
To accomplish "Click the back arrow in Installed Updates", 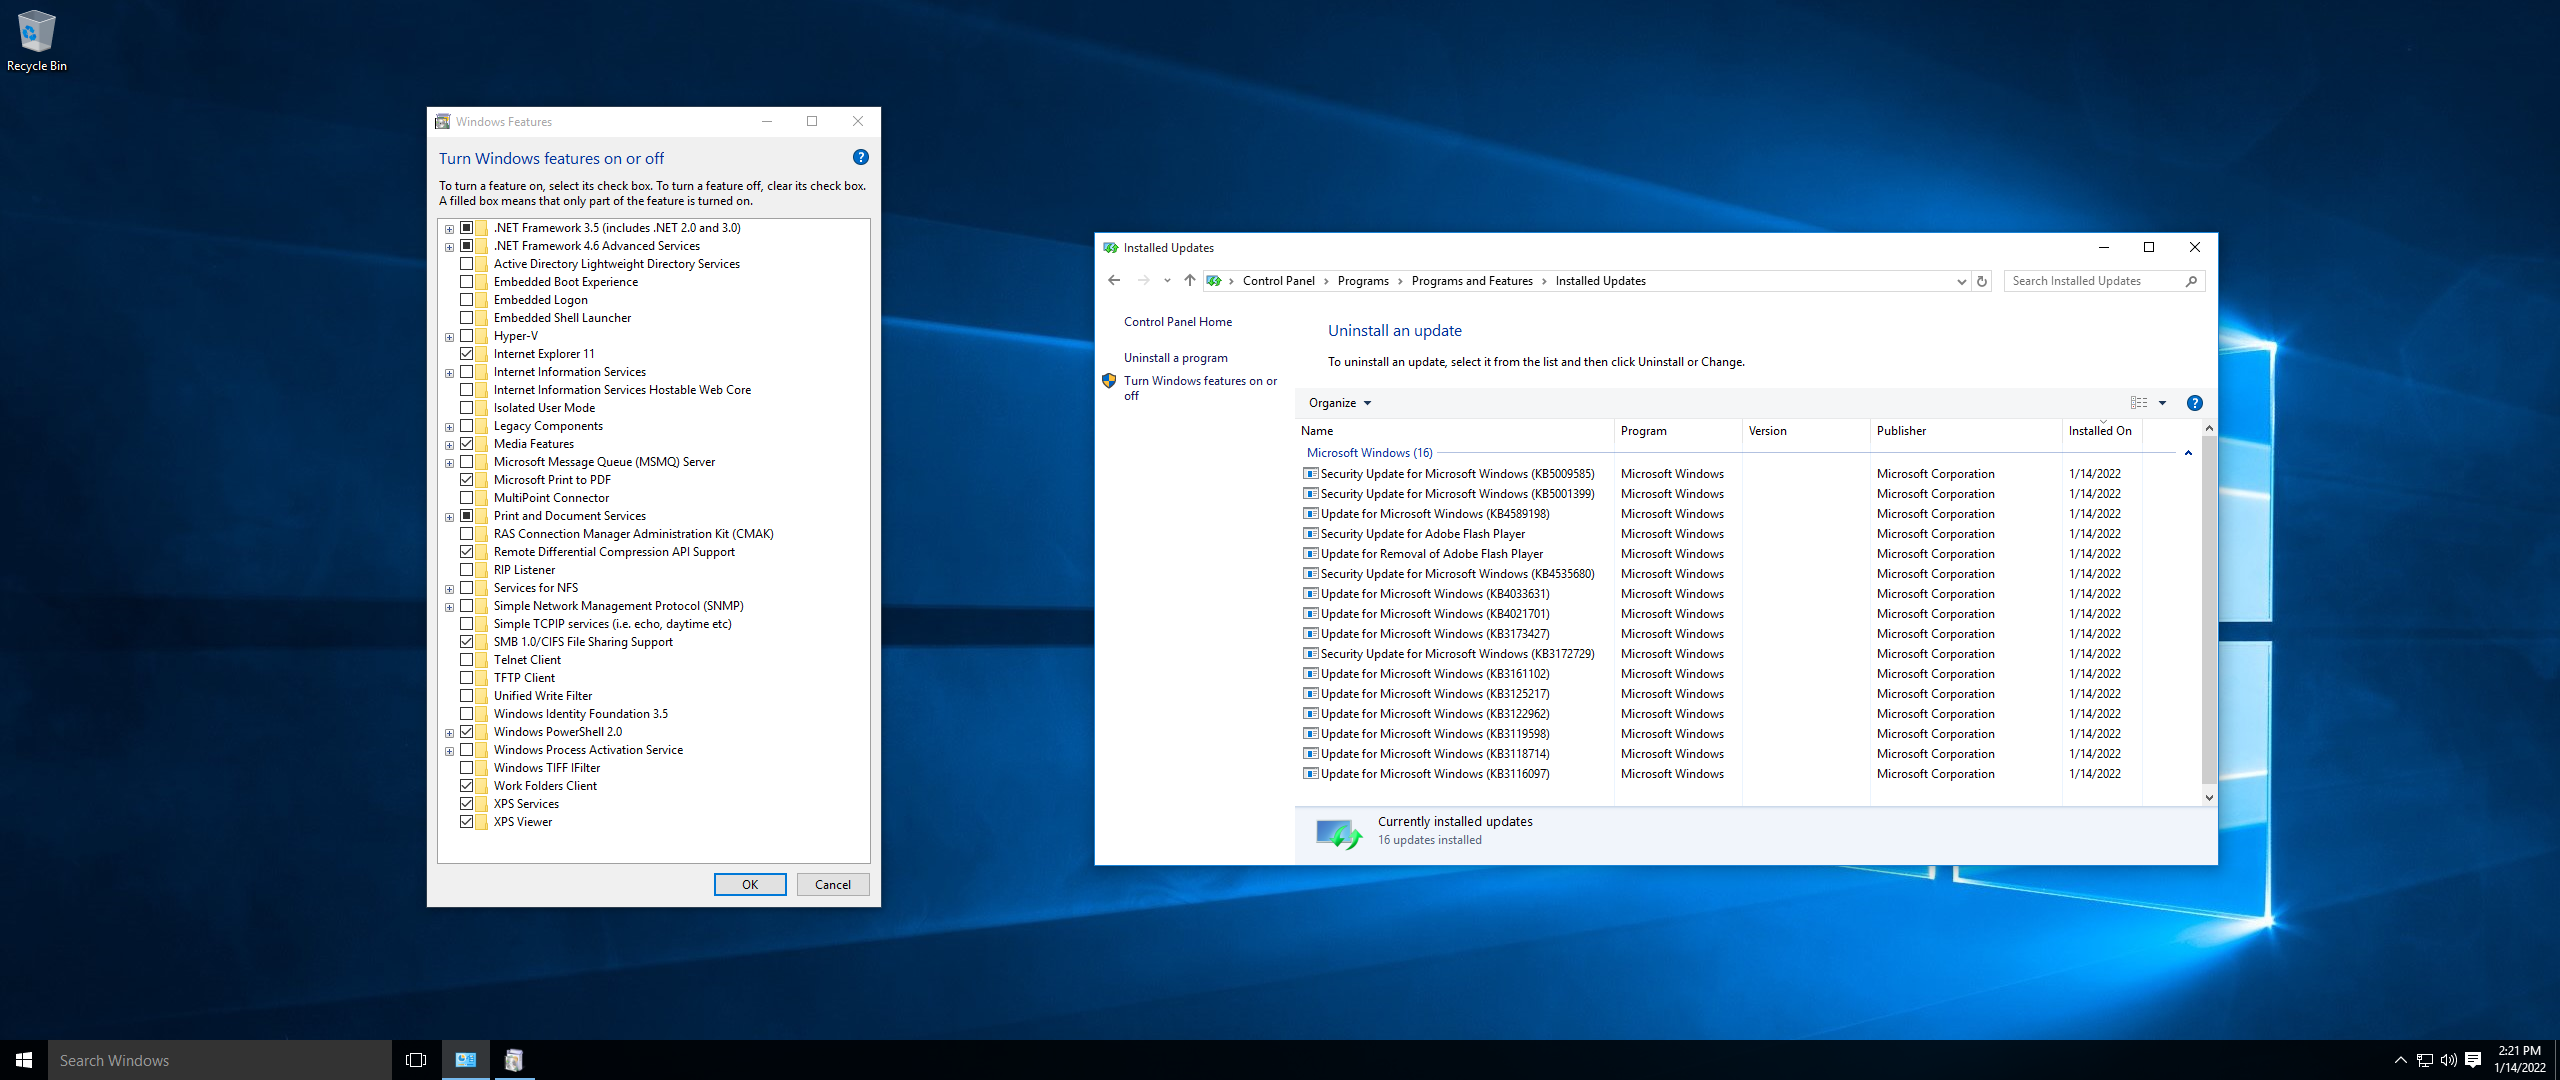I will point(1114,281).
